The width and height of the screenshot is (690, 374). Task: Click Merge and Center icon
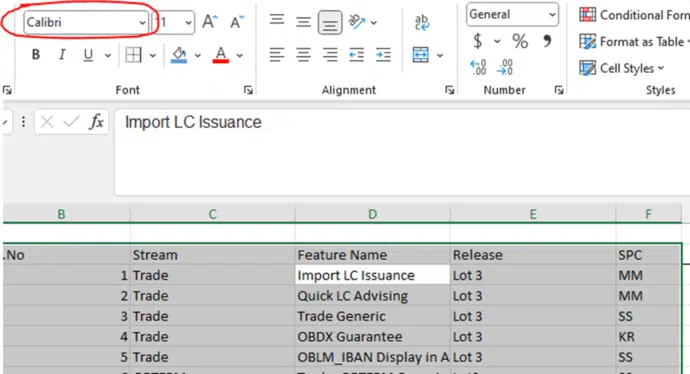pos(421,55)
